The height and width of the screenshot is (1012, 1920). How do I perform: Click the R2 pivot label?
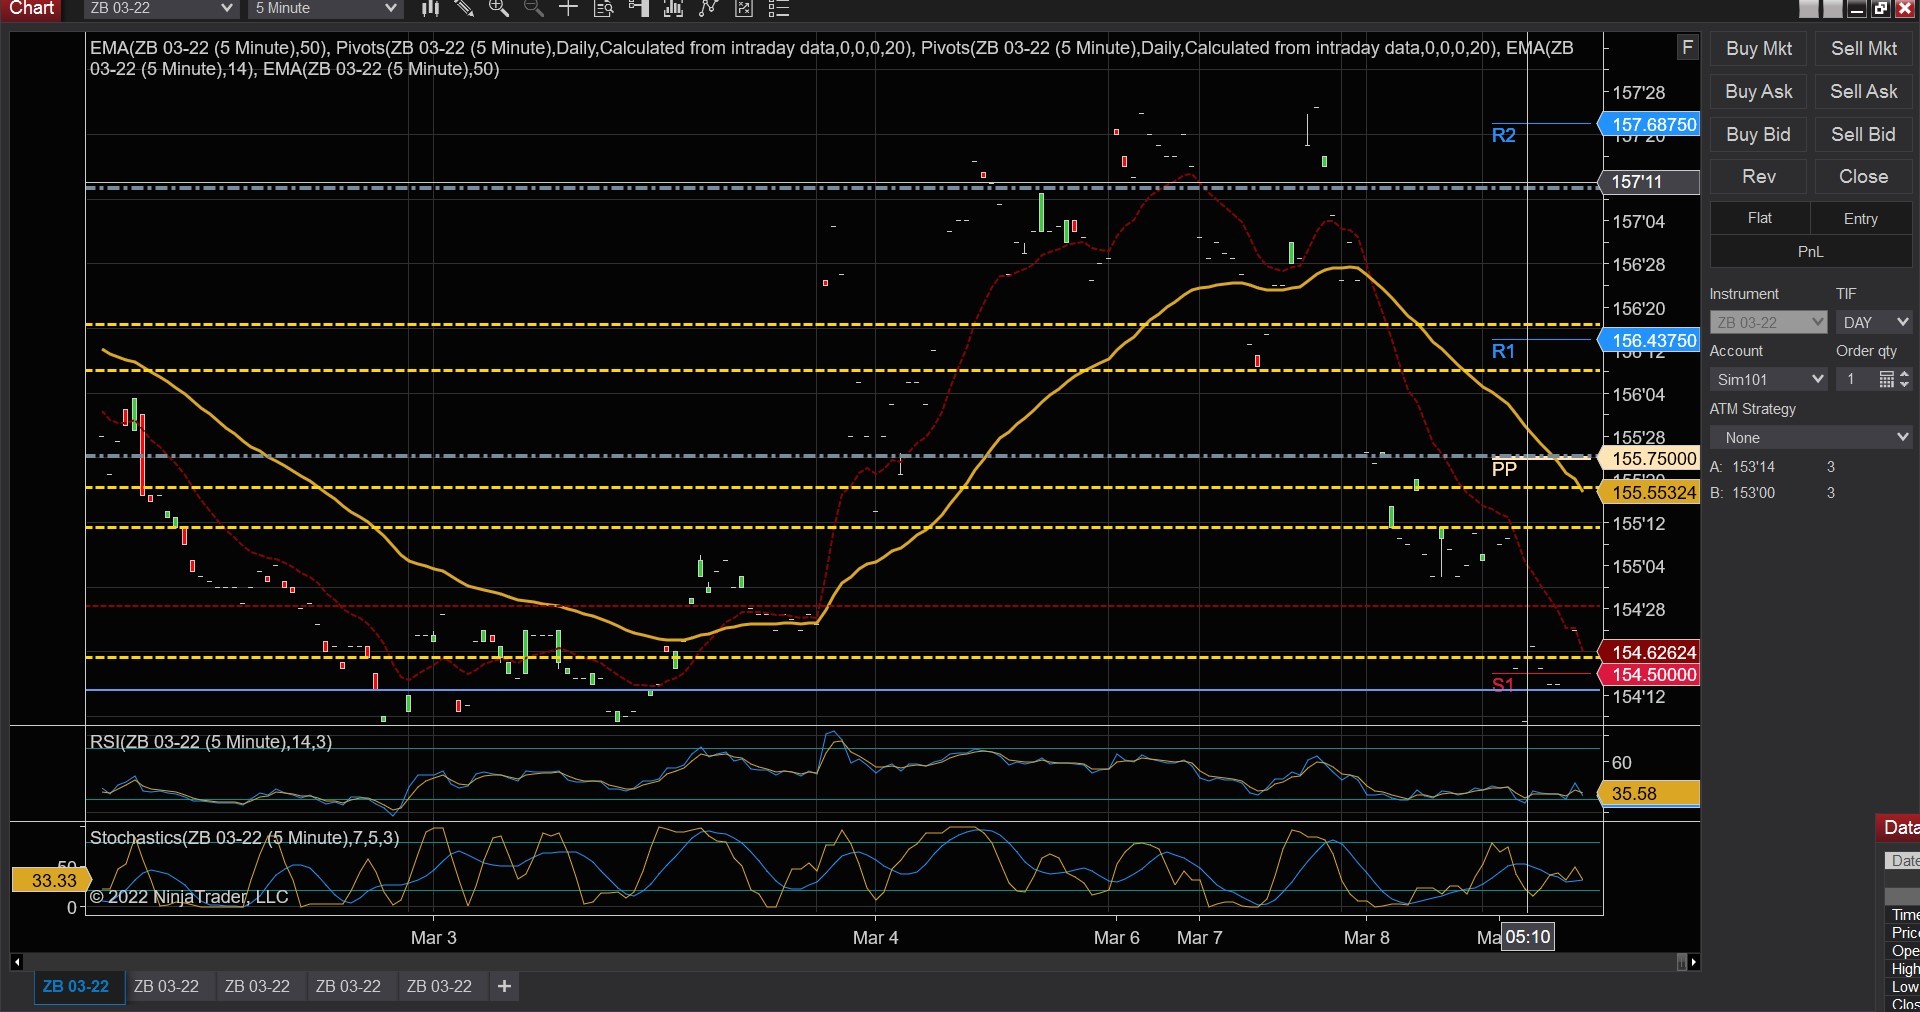tap(1504, 136)
